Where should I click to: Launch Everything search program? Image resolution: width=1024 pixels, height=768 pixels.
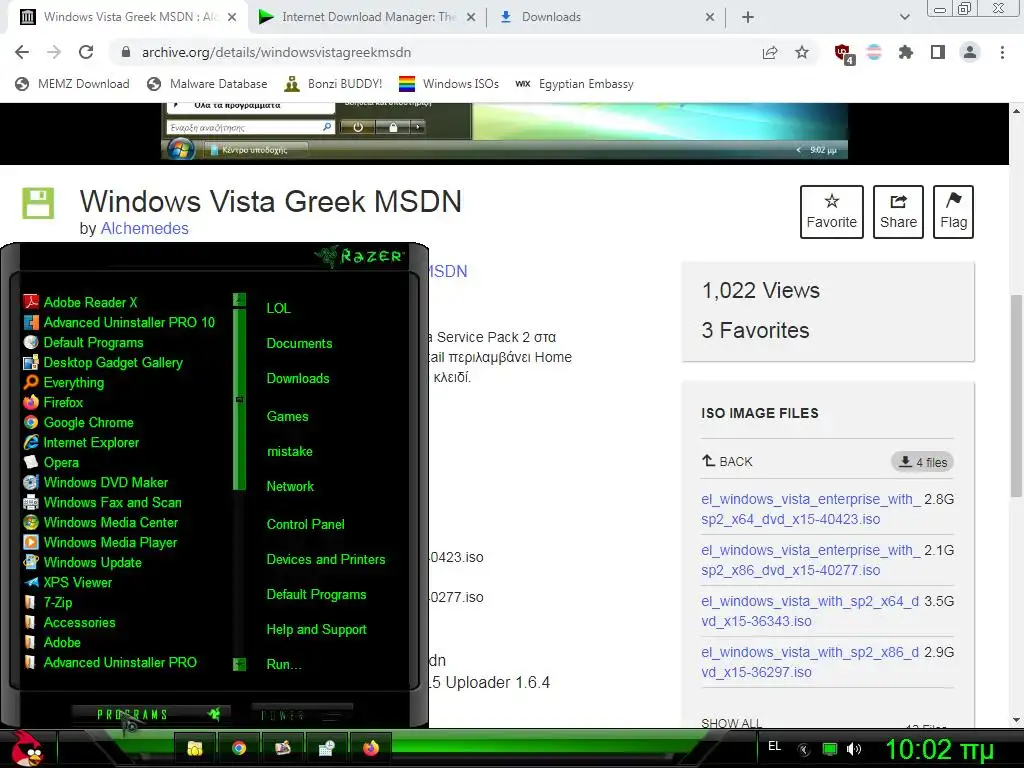63,383
